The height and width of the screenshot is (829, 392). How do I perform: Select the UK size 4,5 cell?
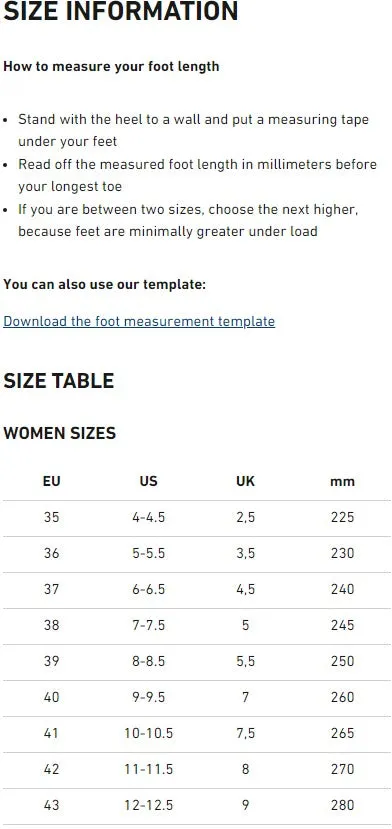(x=245, y=589)
